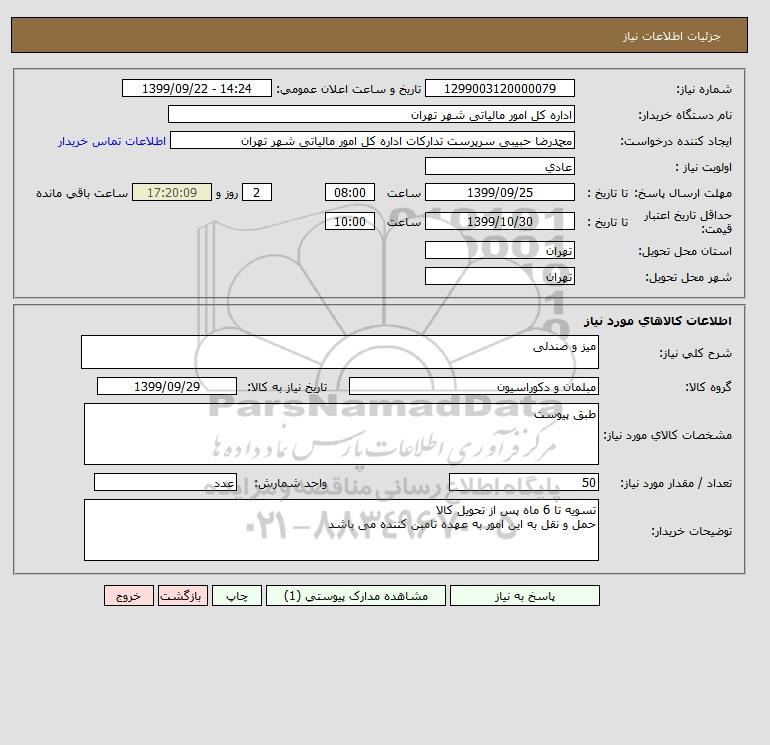770x745 pixels.
Task: Click response time field 08:00
Action: 350,193
